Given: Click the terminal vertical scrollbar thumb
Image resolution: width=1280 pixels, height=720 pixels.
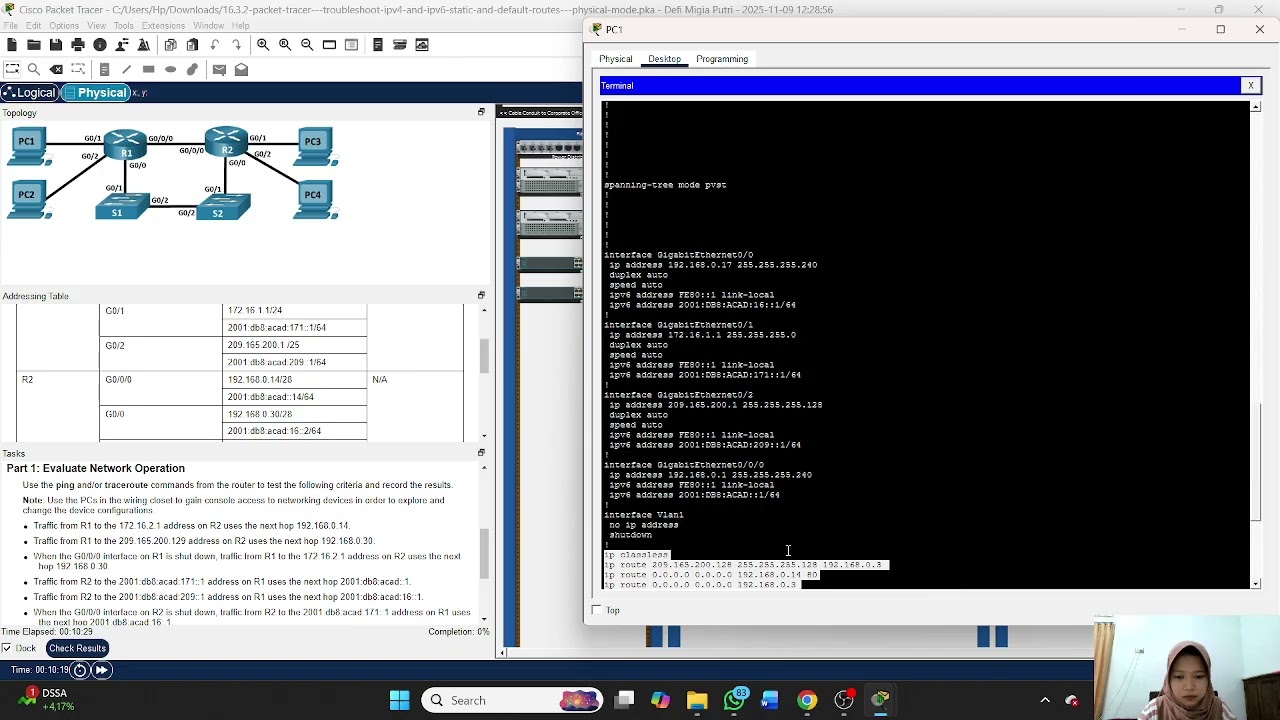Looking at the screenshot, I should (1256, 462).
